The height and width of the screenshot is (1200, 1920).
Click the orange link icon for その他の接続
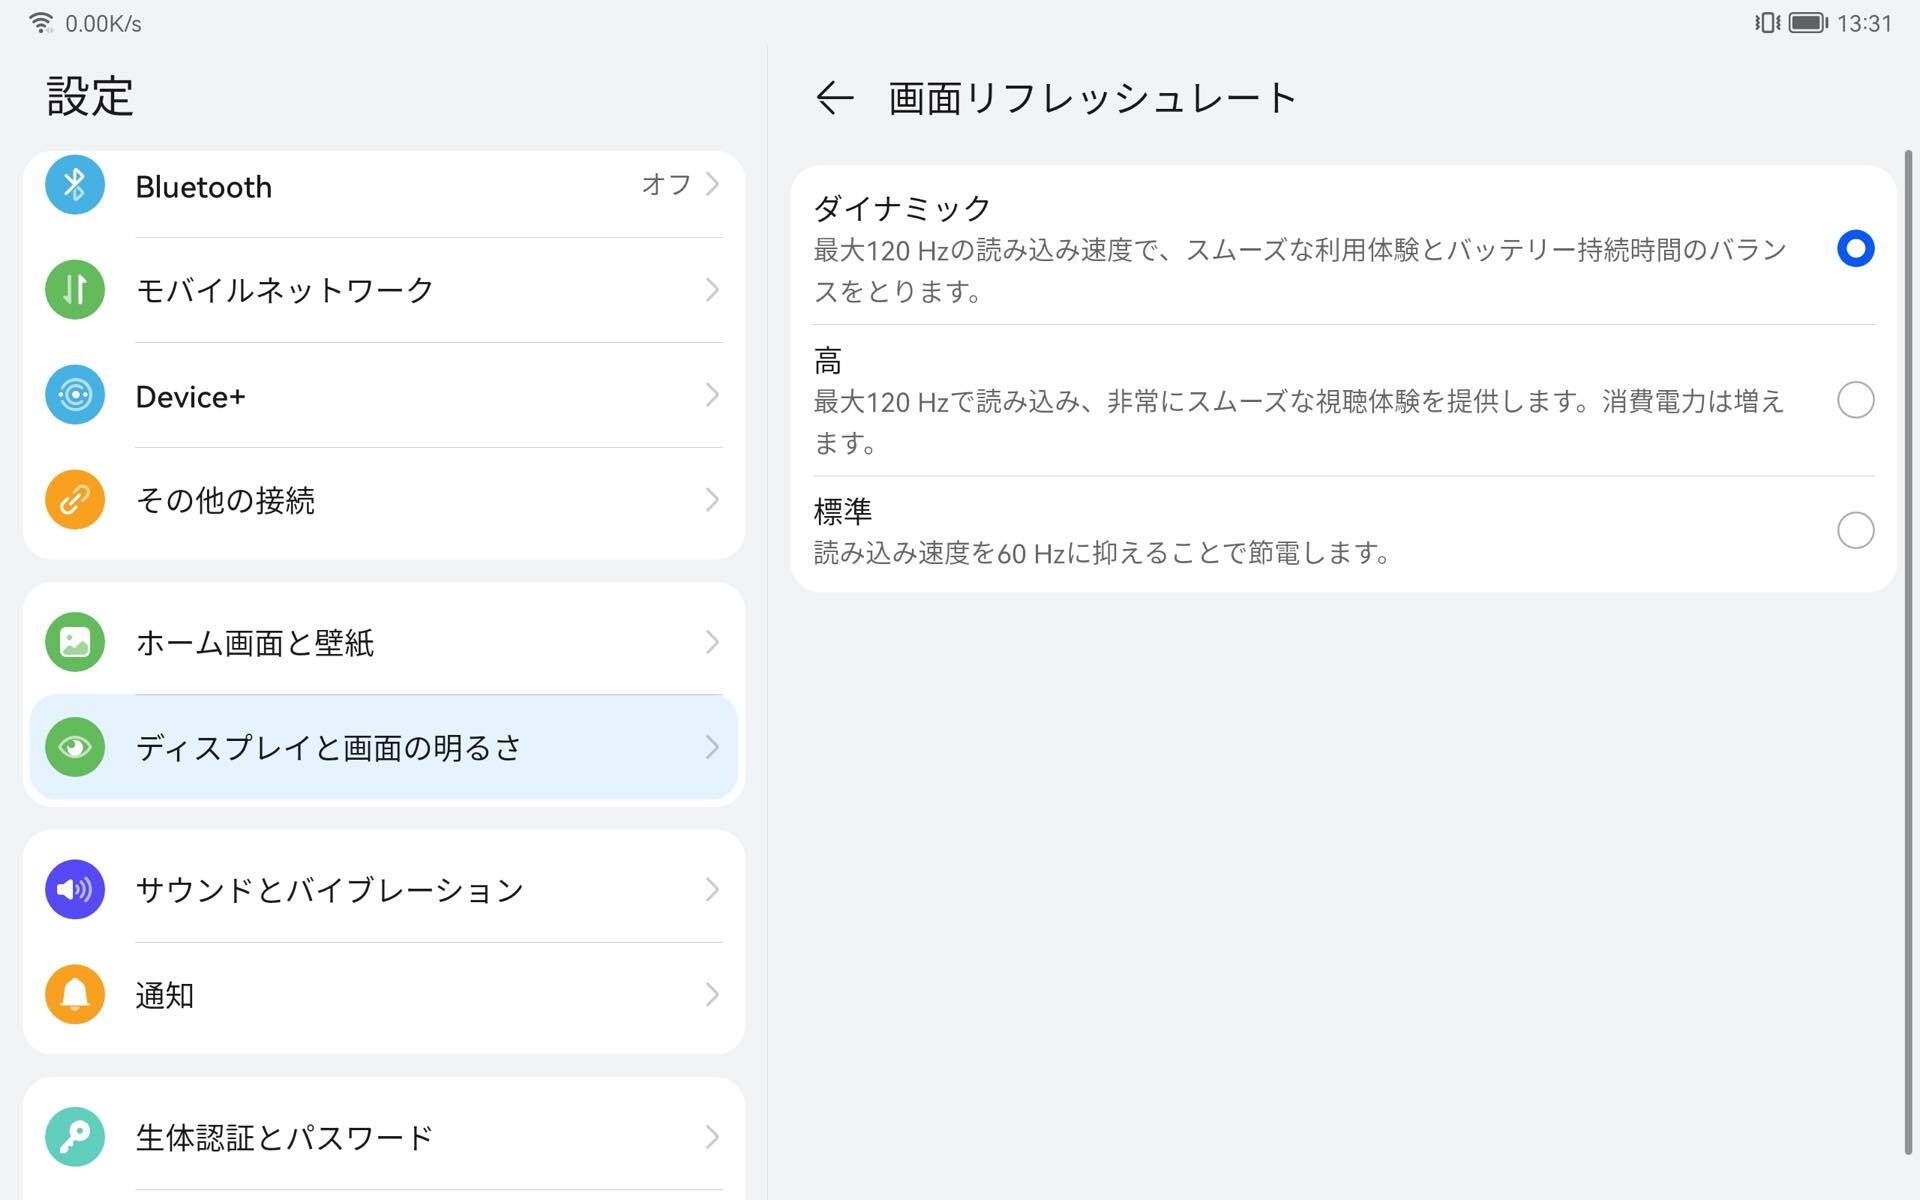point(75,499)
